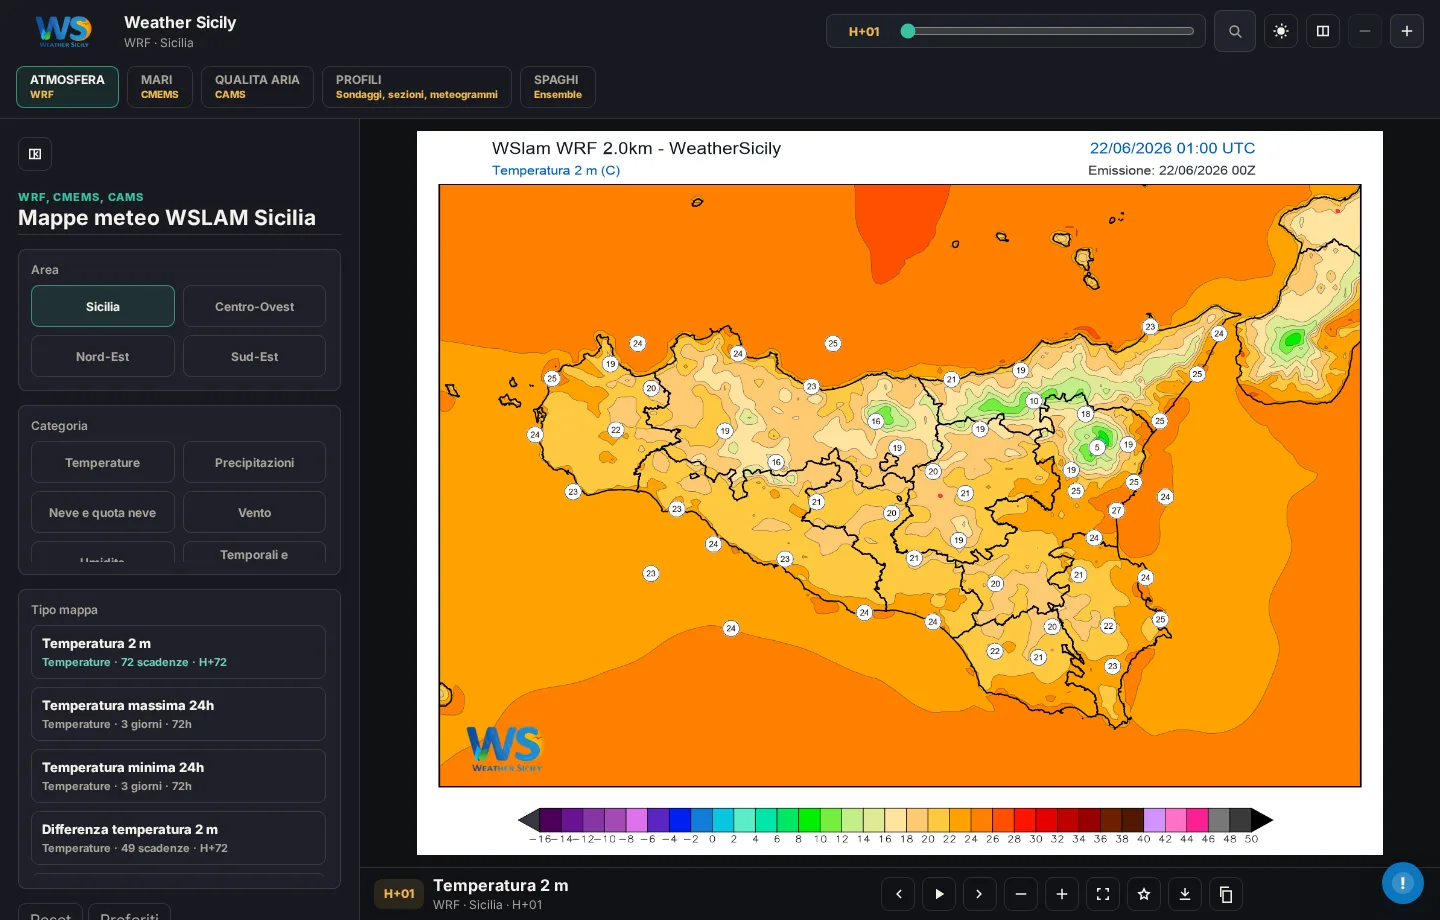Open the blue alert info button
Viewport: 1440px width, 920px height.
[x=1403, y=883]
